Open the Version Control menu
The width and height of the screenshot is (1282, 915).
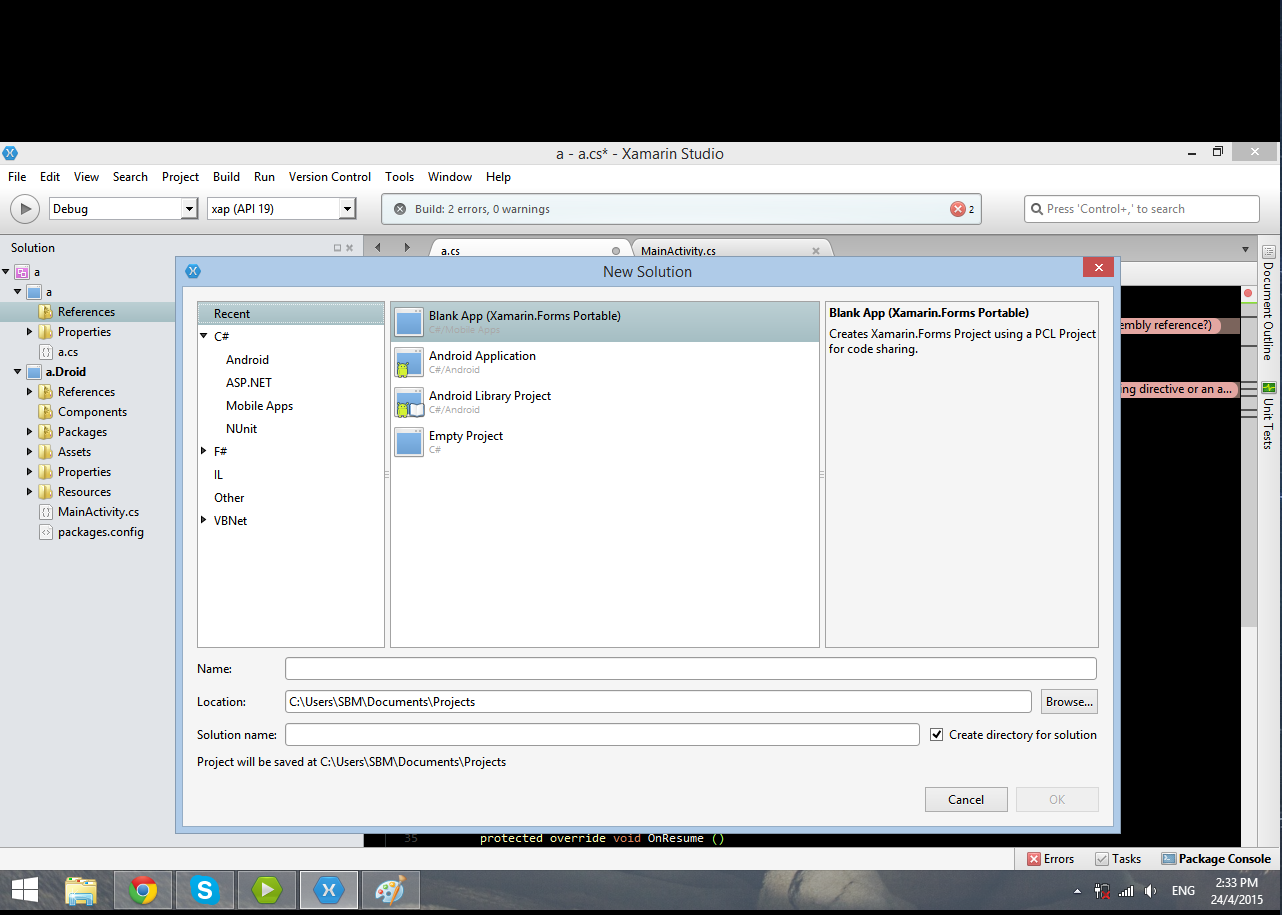(x=330, y=177)
